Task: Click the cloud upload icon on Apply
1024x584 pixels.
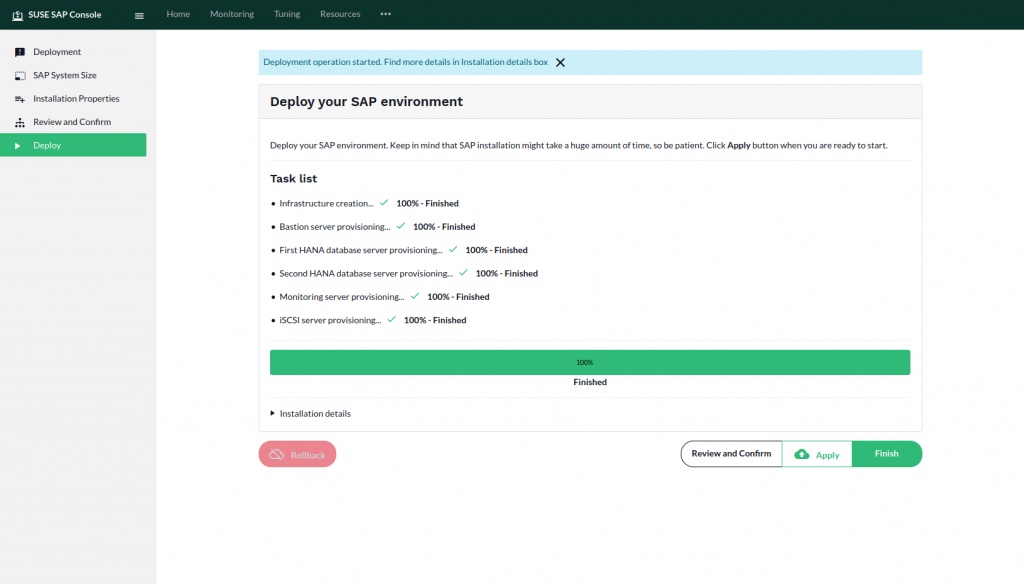Action: [x=801, y=454]
